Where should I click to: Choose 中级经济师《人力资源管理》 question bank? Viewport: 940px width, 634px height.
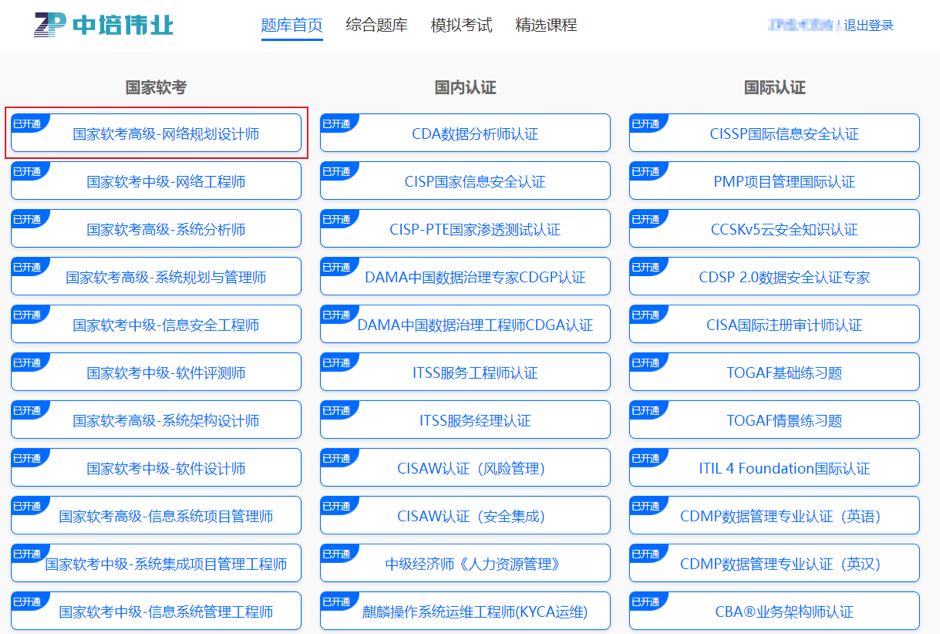click(475, 564)
